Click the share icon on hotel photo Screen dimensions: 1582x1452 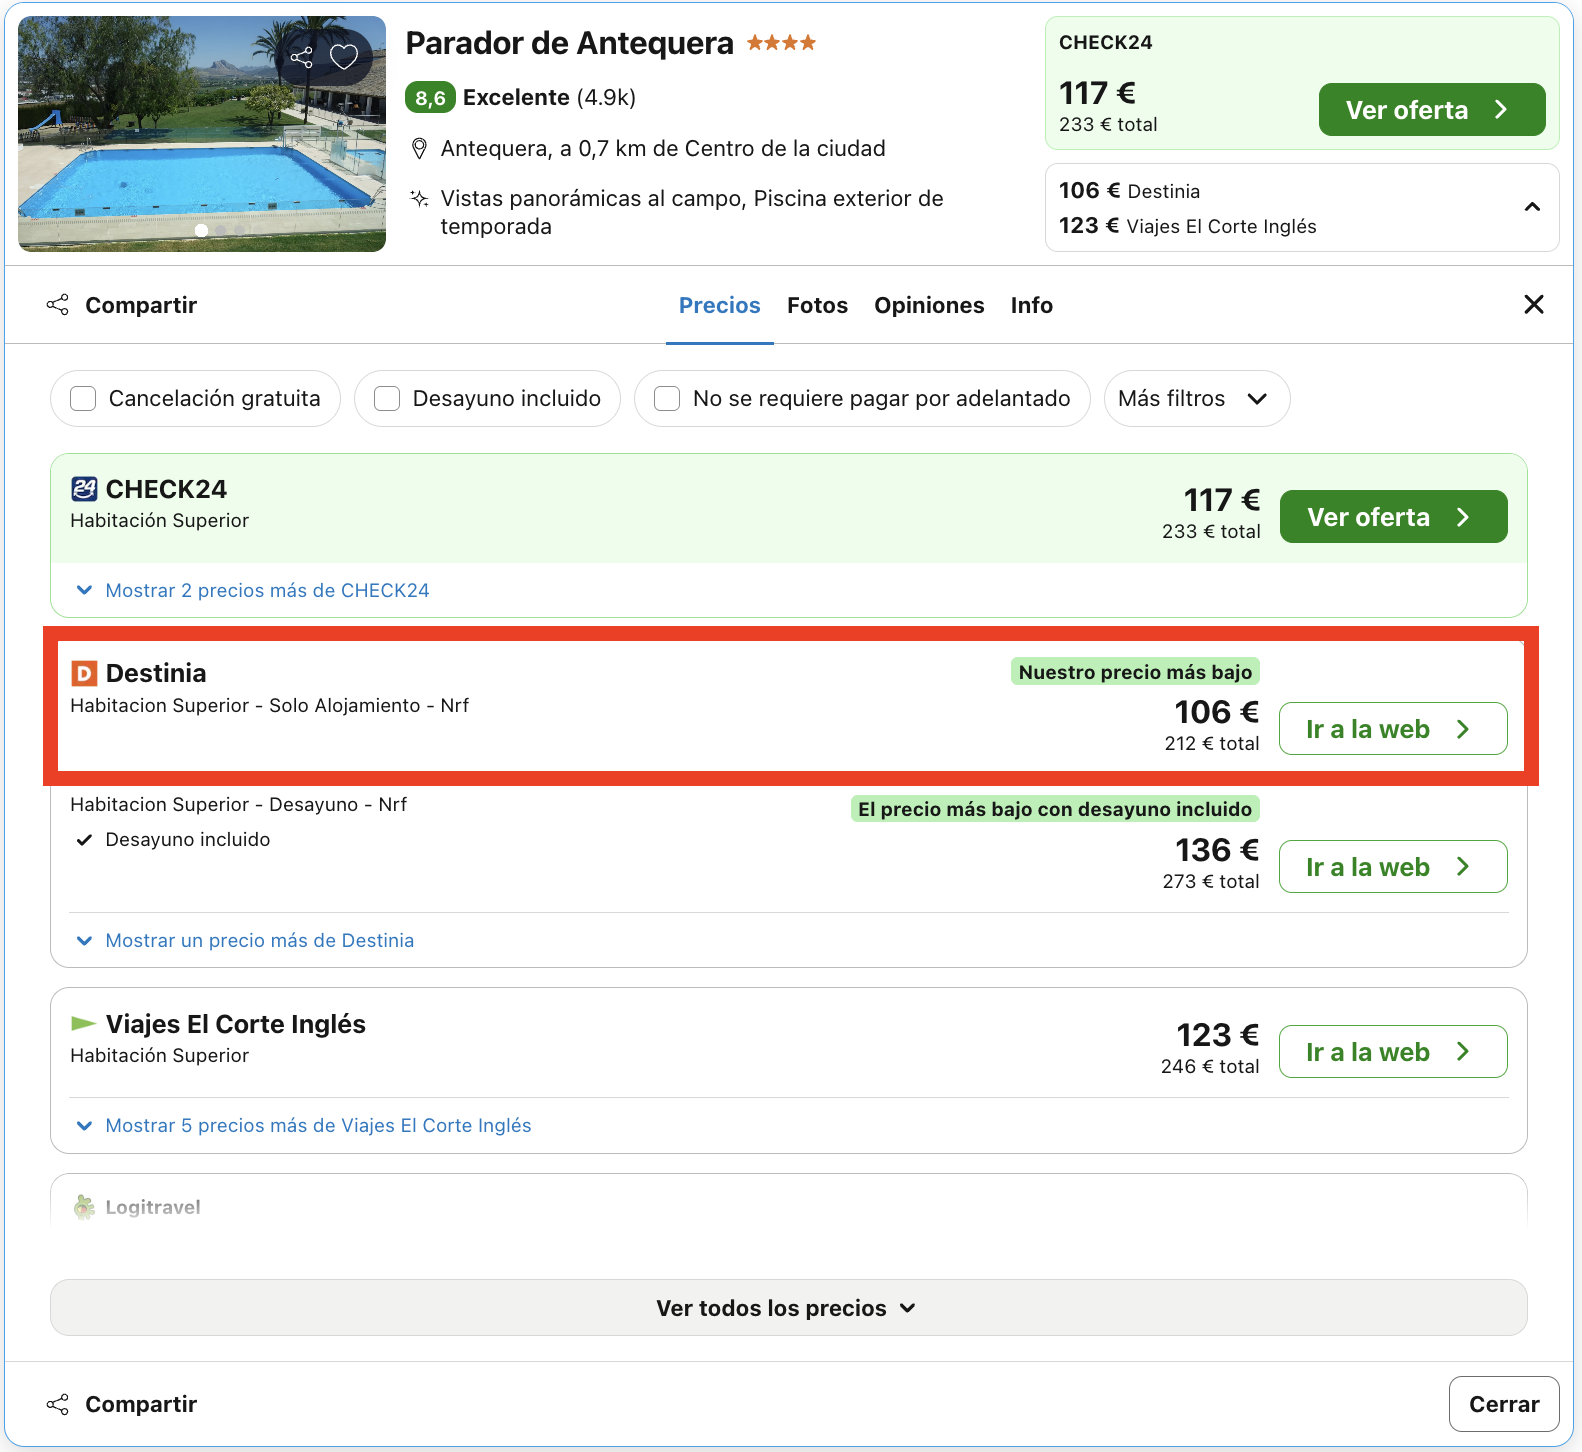click(301, 57)
